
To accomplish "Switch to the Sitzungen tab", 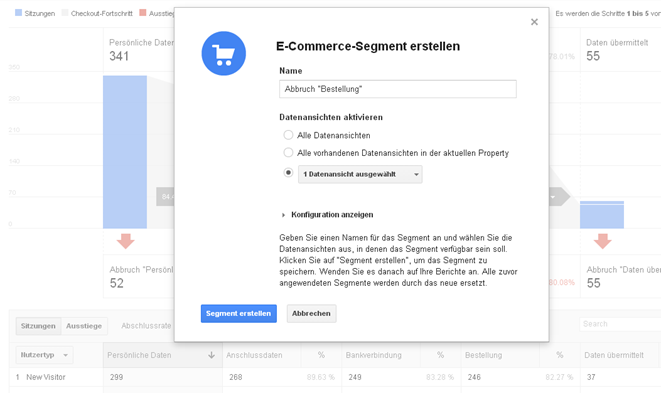I will click(38, 326).
